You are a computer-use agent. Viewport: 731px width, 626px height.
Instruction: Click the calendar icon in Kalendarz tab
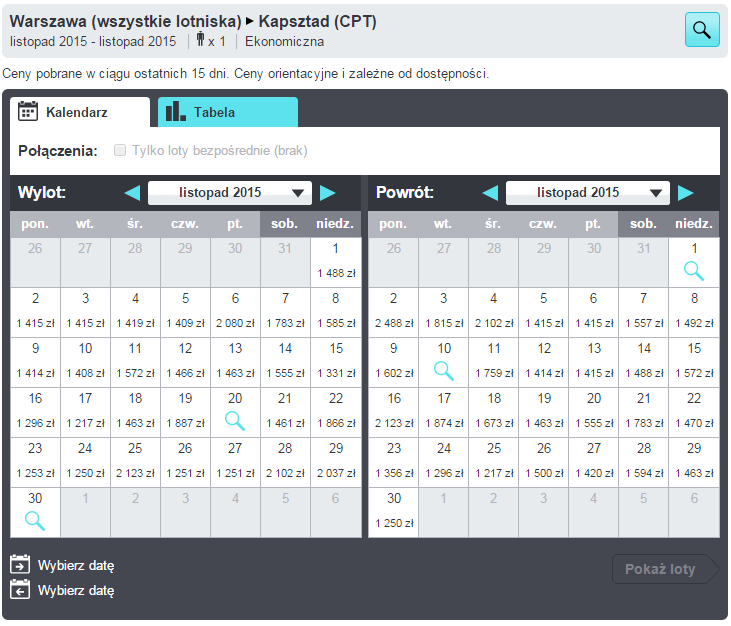[28, 111]
